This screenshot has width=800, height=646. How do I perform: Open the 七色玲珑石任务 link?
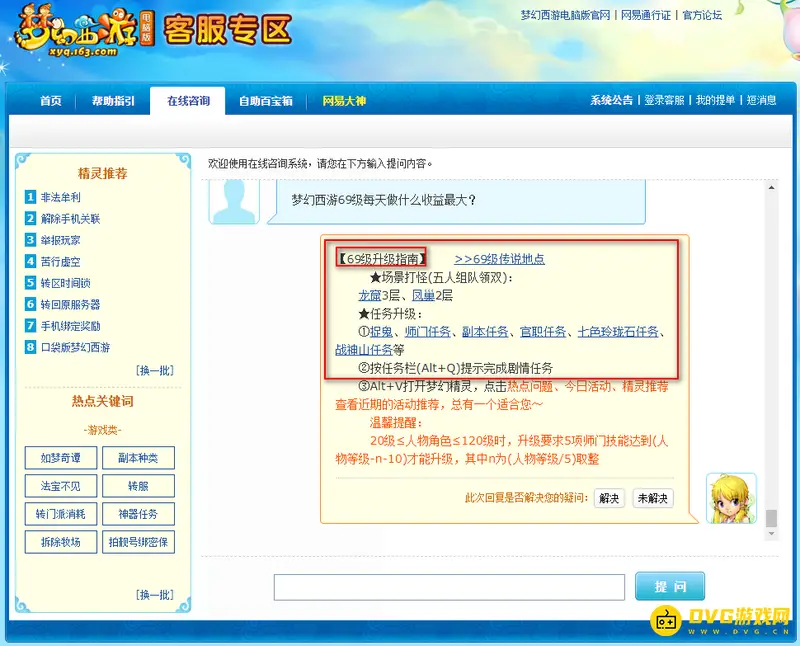[618, 332]
